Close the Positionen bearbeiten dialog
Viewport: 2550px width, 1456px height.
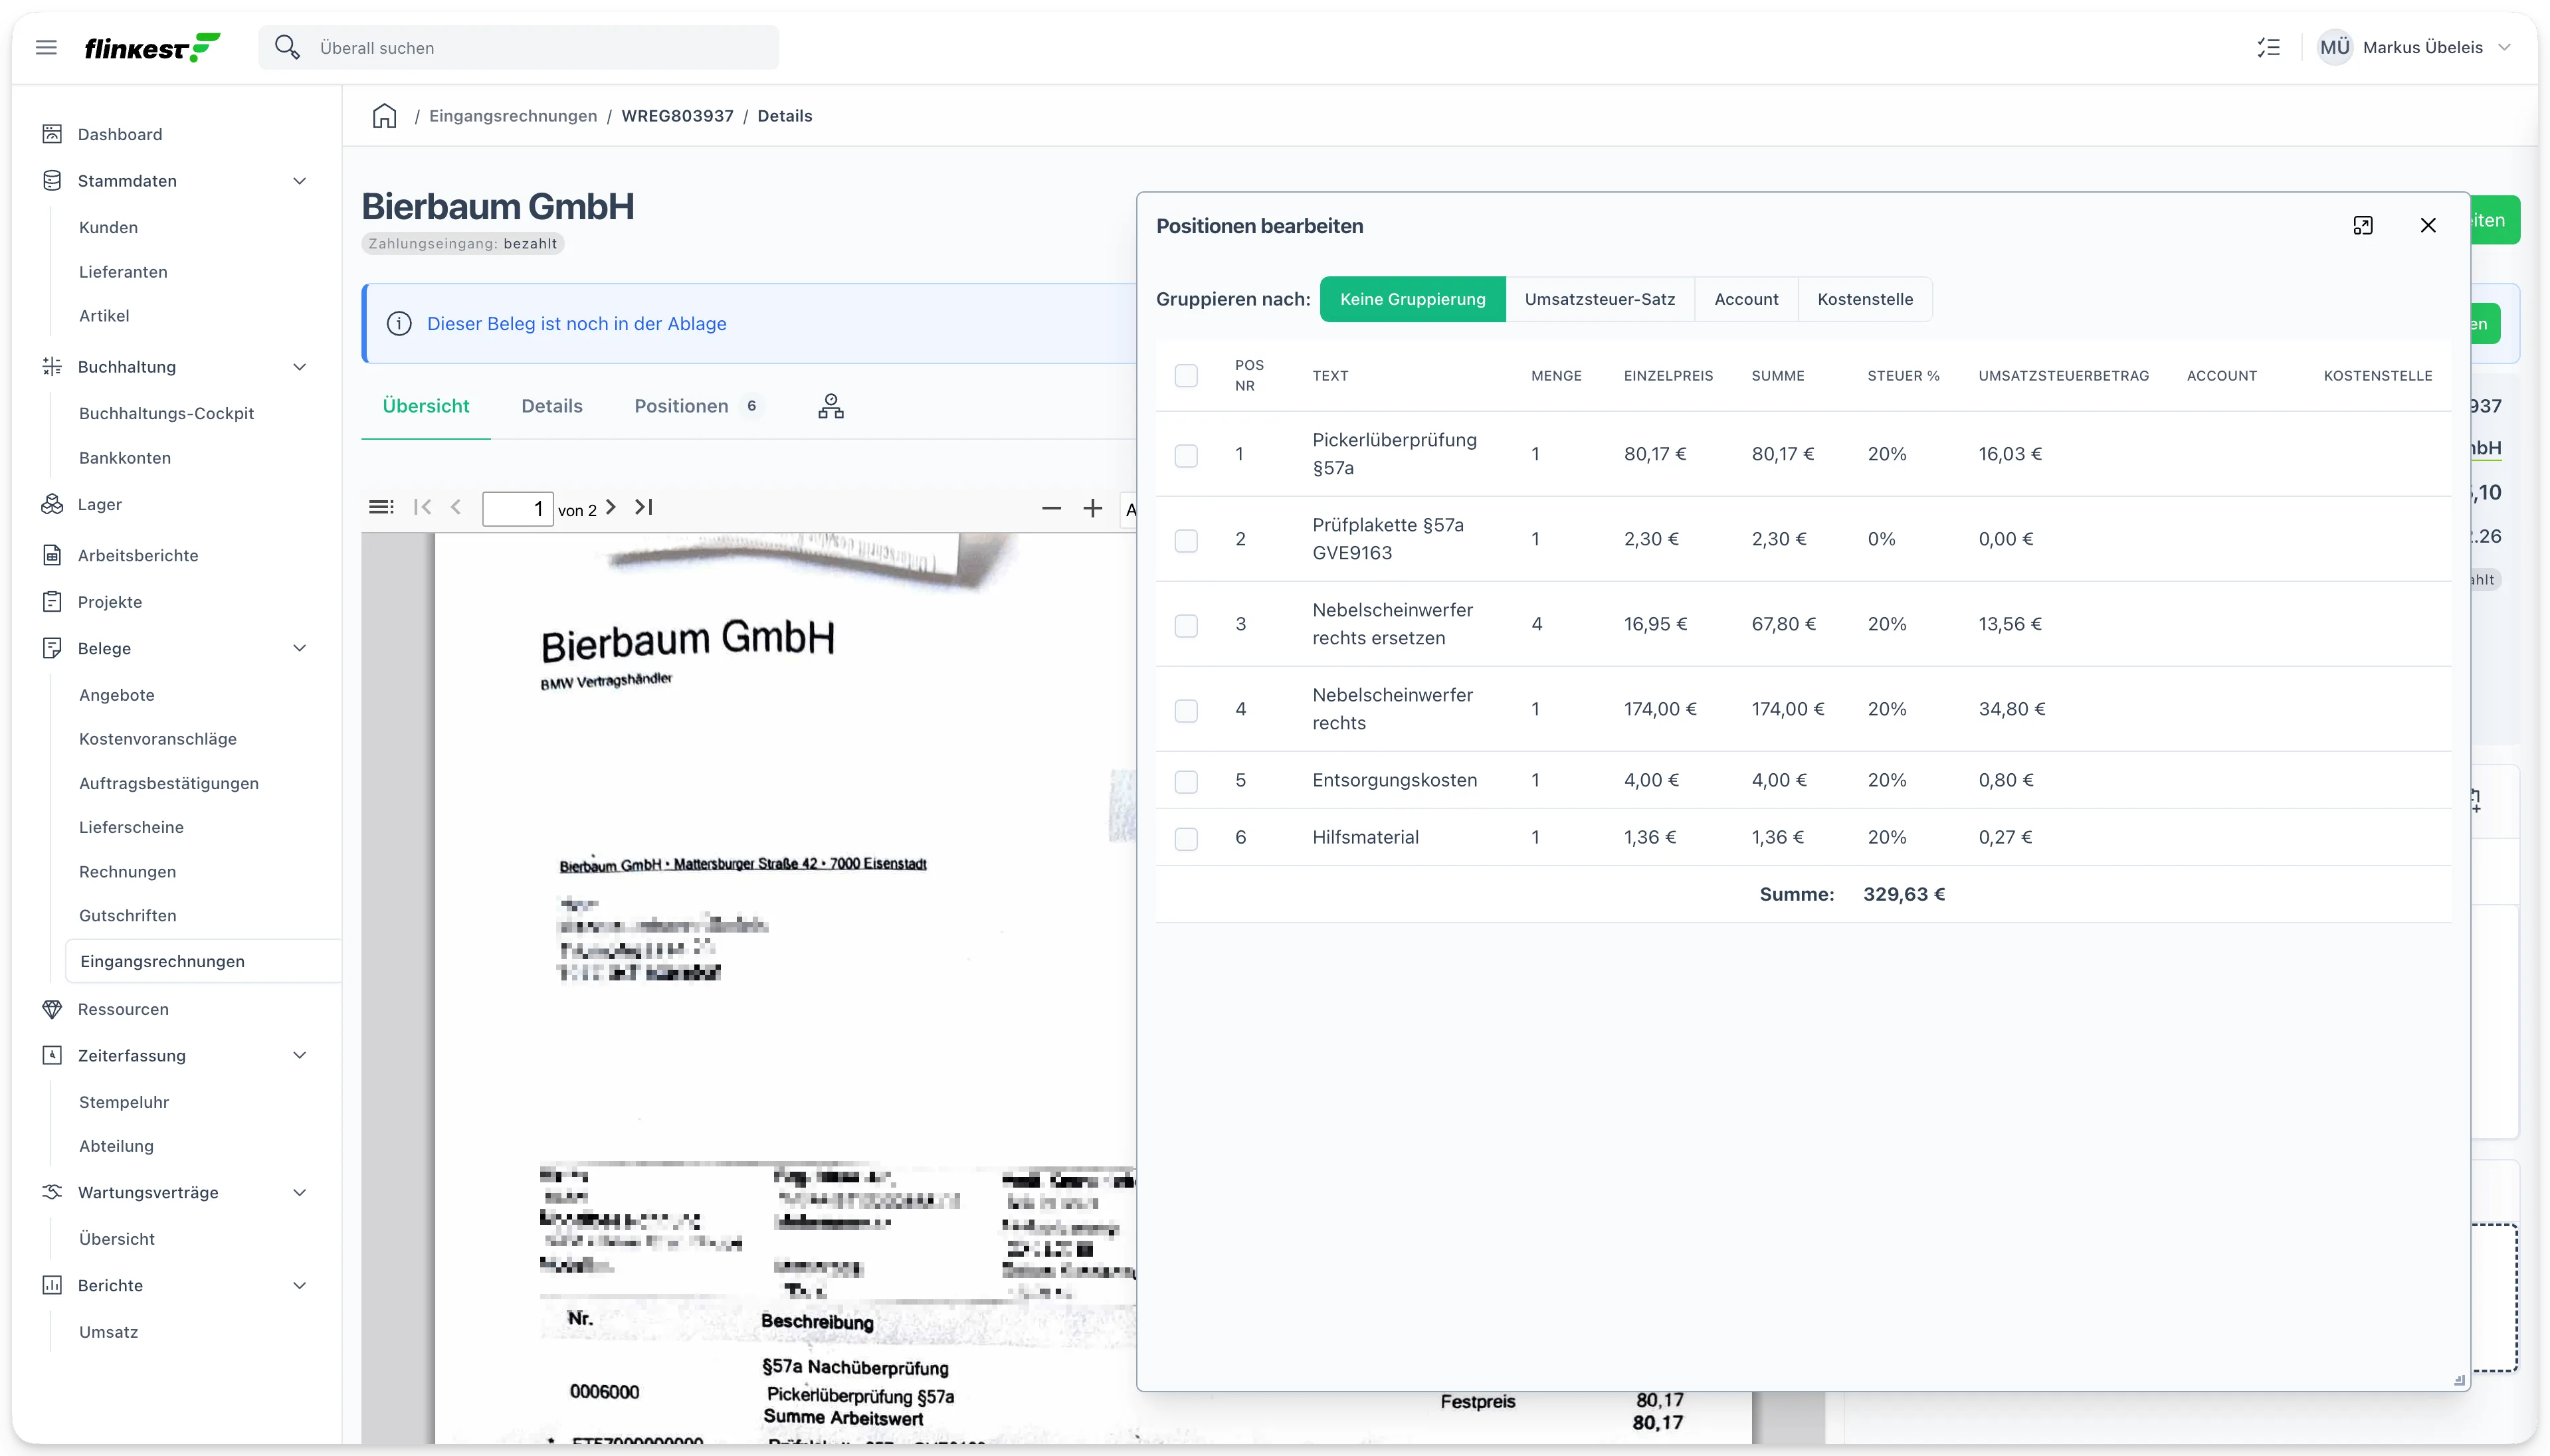click(x=2428, y=225)
